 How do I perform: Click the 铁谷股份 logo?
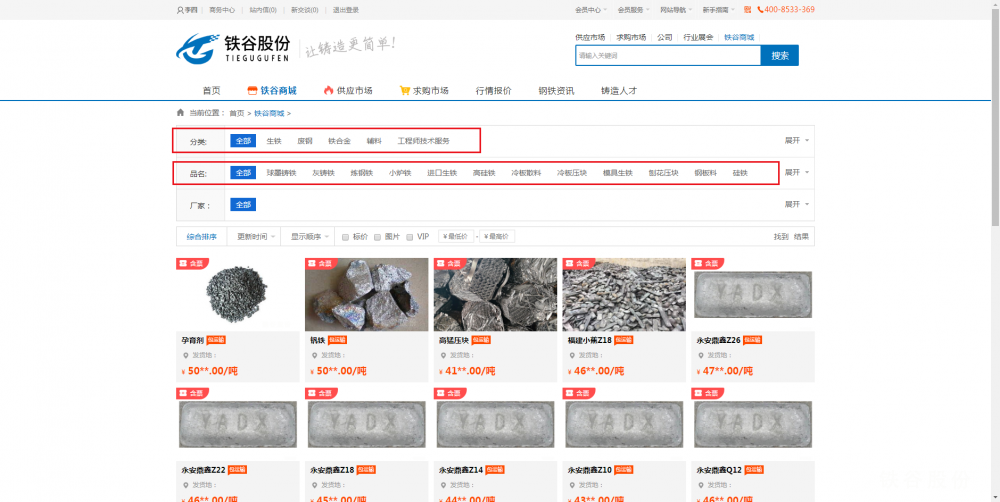(233, 48)
